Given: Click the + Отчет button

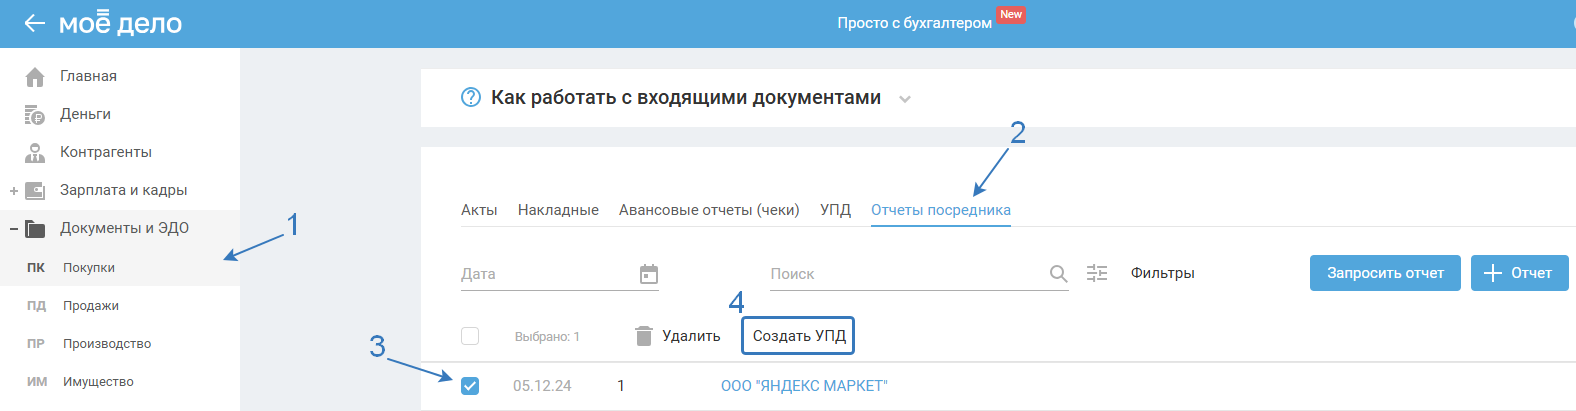Looking at the screenshot, I should (1521, 273).
